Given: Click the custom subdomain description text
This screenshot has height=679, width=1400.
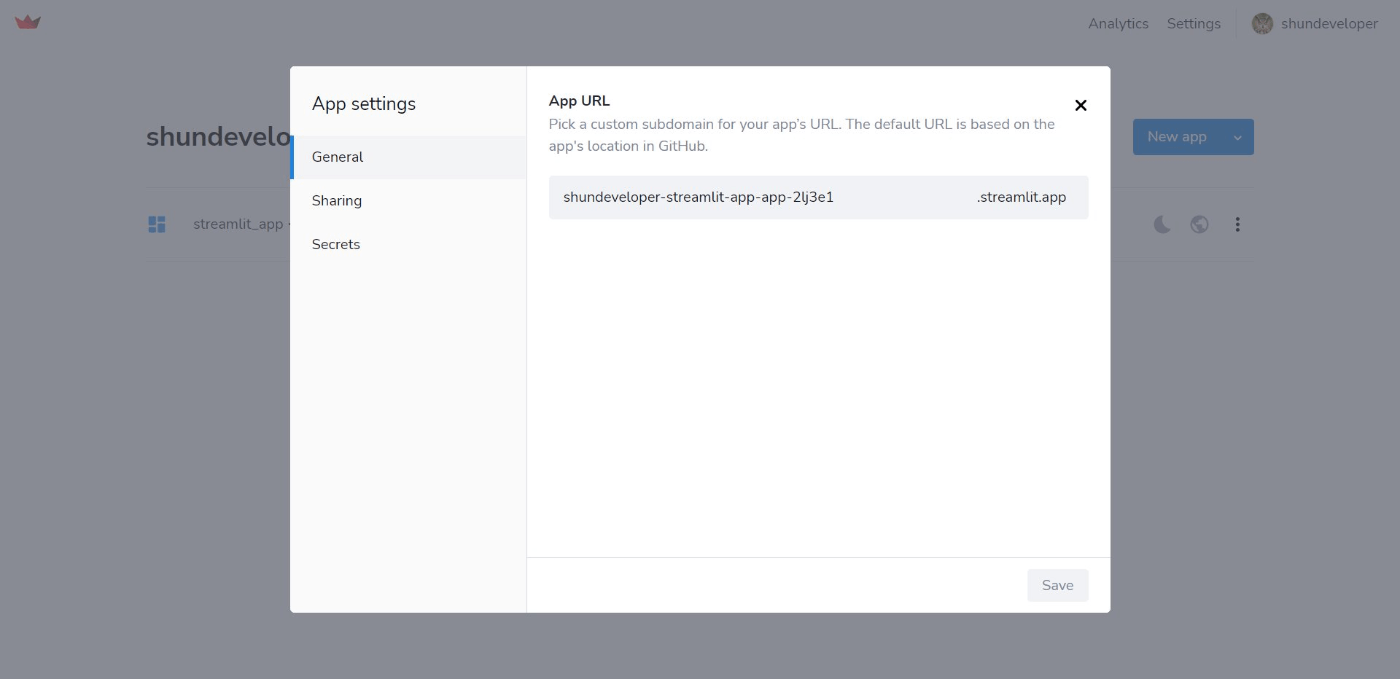Looking at the screenshot, I should (802, 135).
